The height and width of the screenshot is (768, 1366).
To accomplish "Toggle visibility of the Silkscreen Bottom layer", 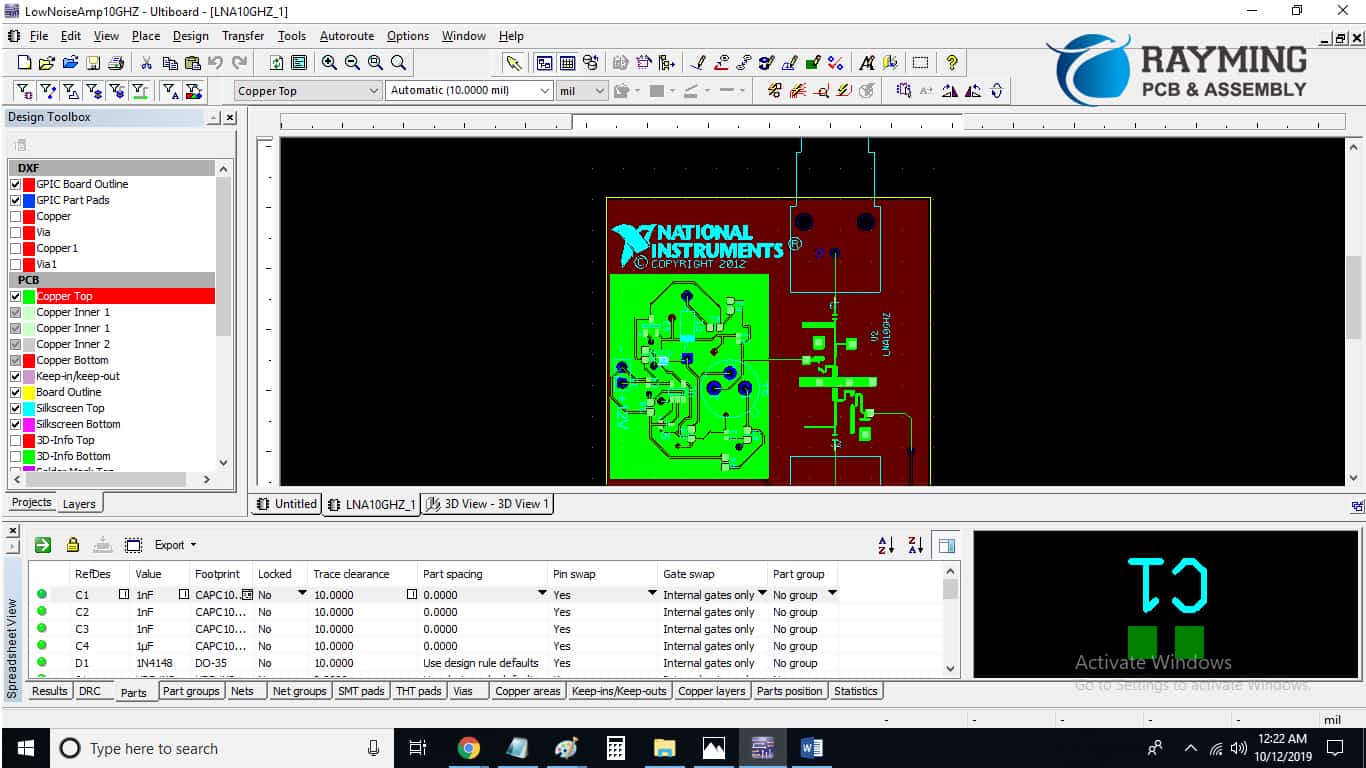I will click(14, 424).
